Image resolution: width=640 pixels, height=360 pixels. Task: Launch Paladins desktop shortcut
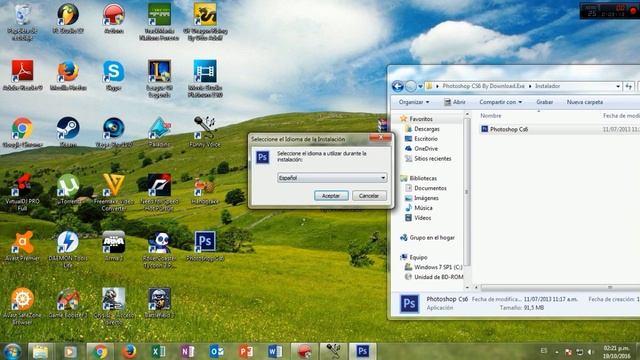[159, 132]
